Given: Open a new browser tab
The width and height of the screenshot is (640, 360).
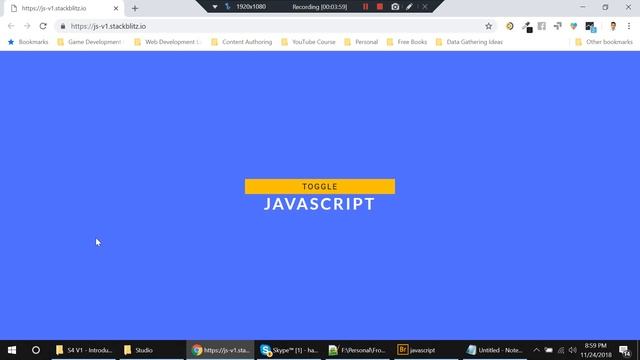Looking at the screenshot, I should click(135, 8).
